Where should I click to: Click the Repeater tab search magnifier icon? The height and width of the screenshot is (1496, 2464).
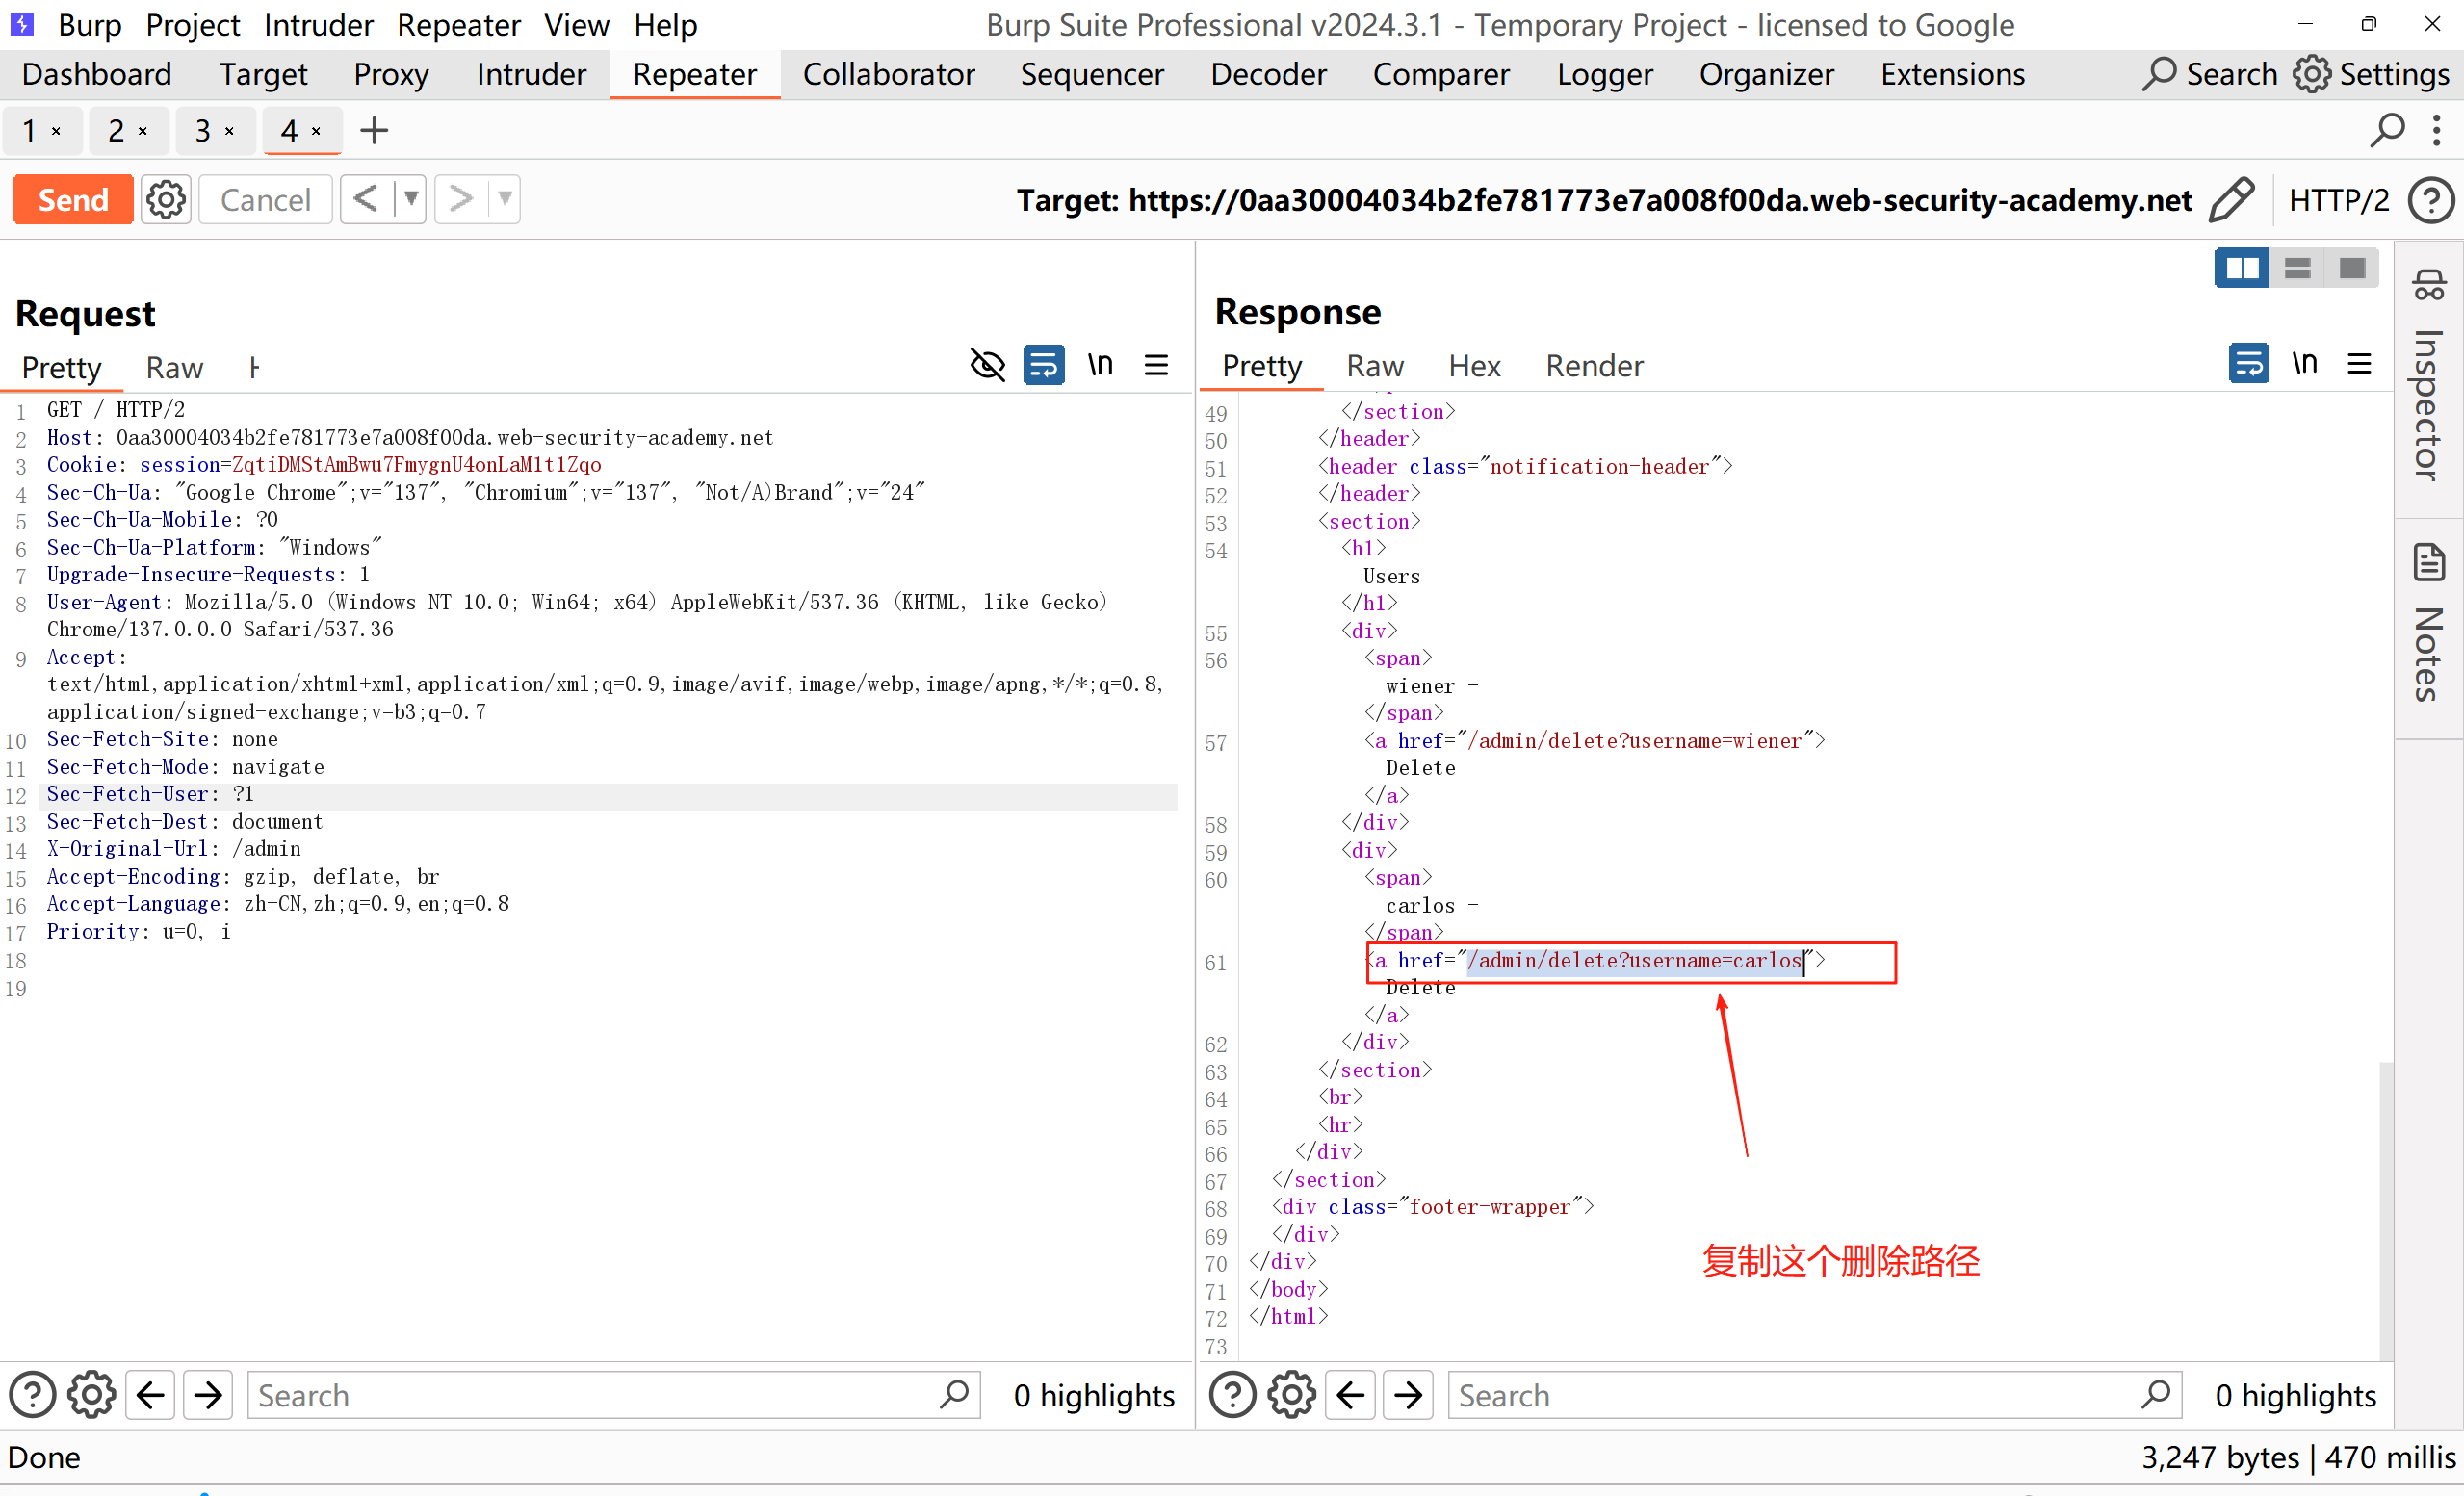[x=2386, y=131]
